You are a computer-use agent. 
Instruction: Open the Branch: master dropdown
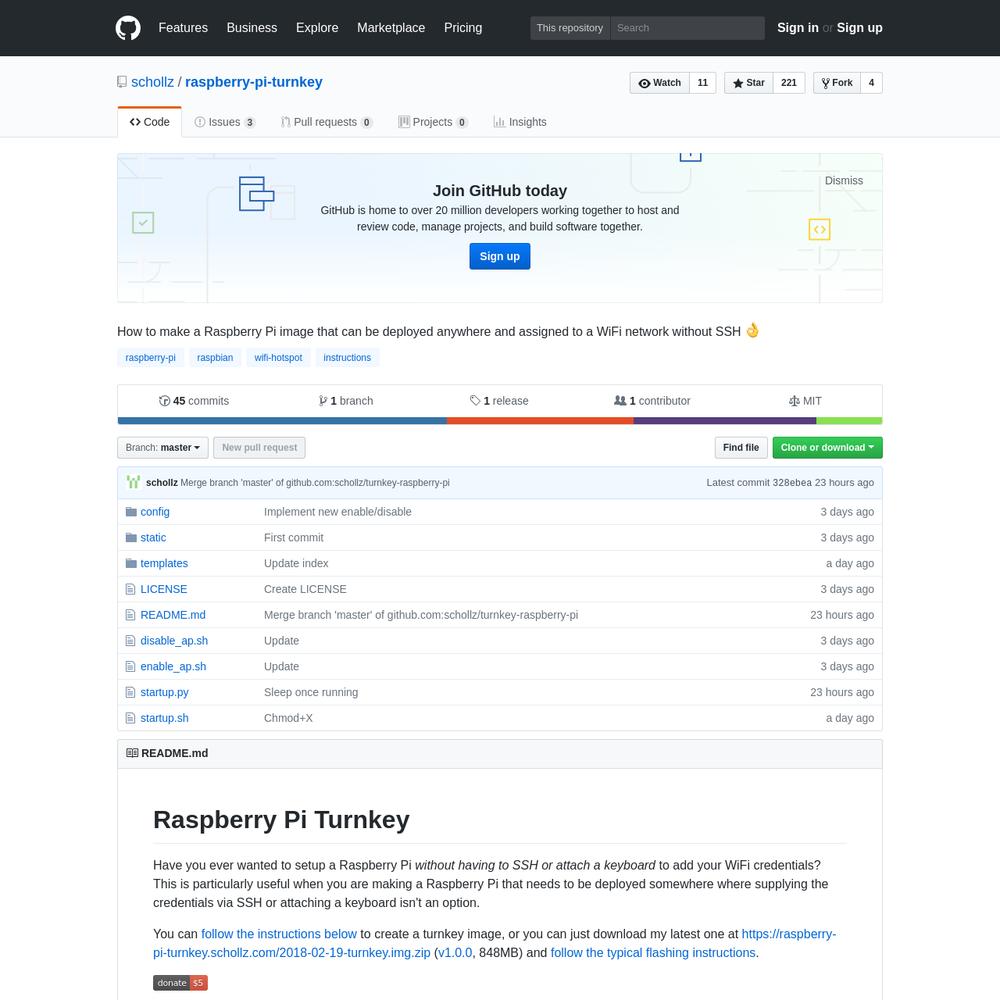coord(163,448)
